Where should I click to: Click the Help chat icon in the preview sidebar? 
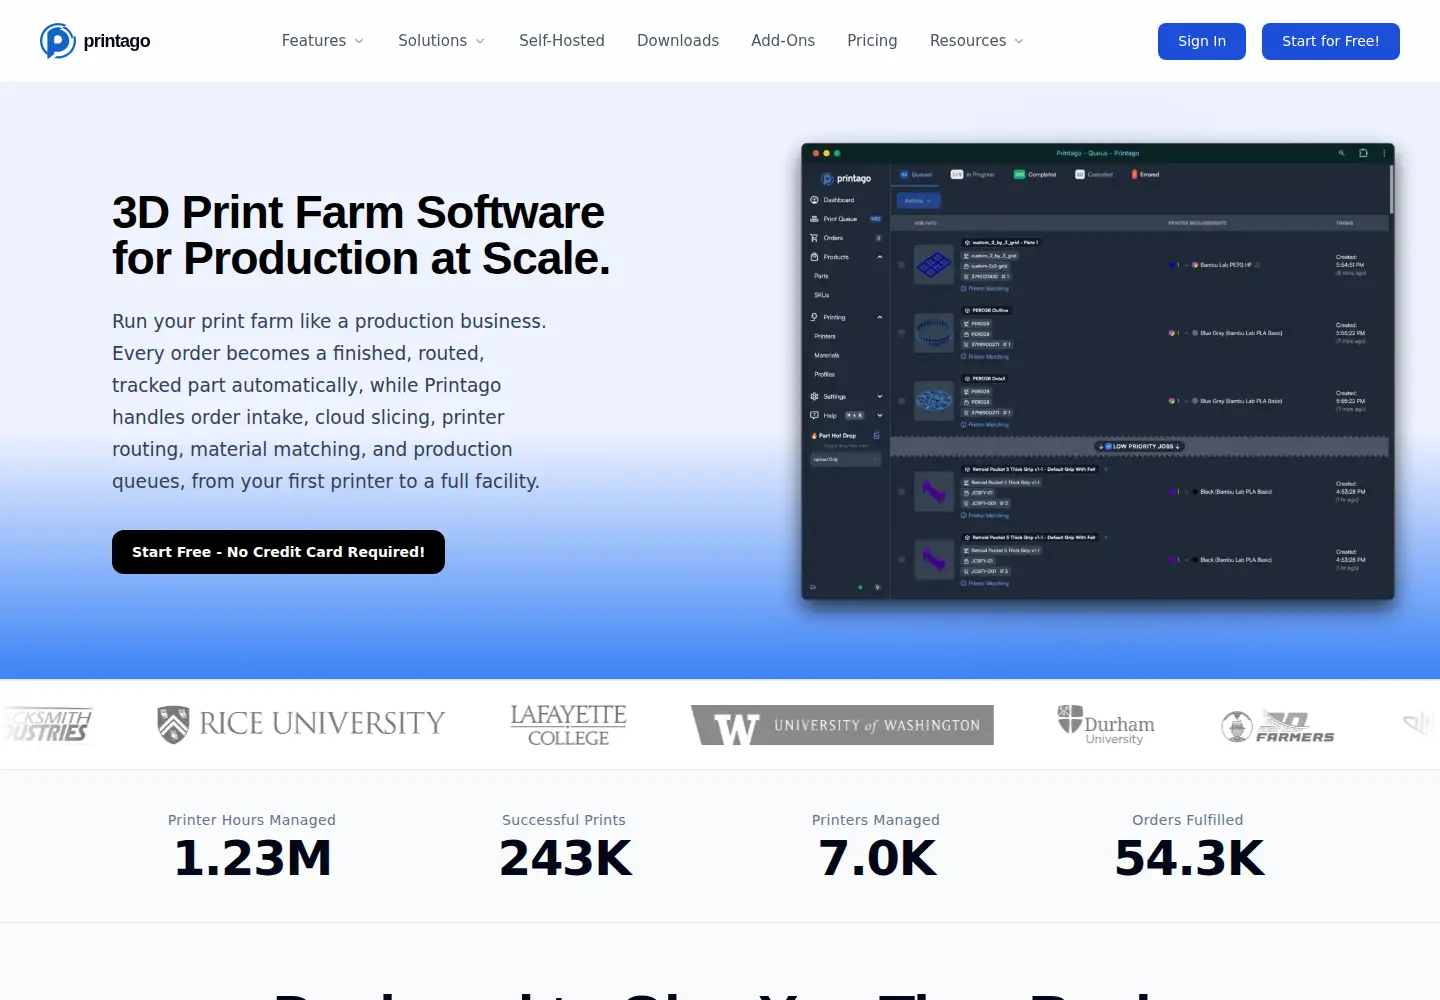tap(814, 415)
